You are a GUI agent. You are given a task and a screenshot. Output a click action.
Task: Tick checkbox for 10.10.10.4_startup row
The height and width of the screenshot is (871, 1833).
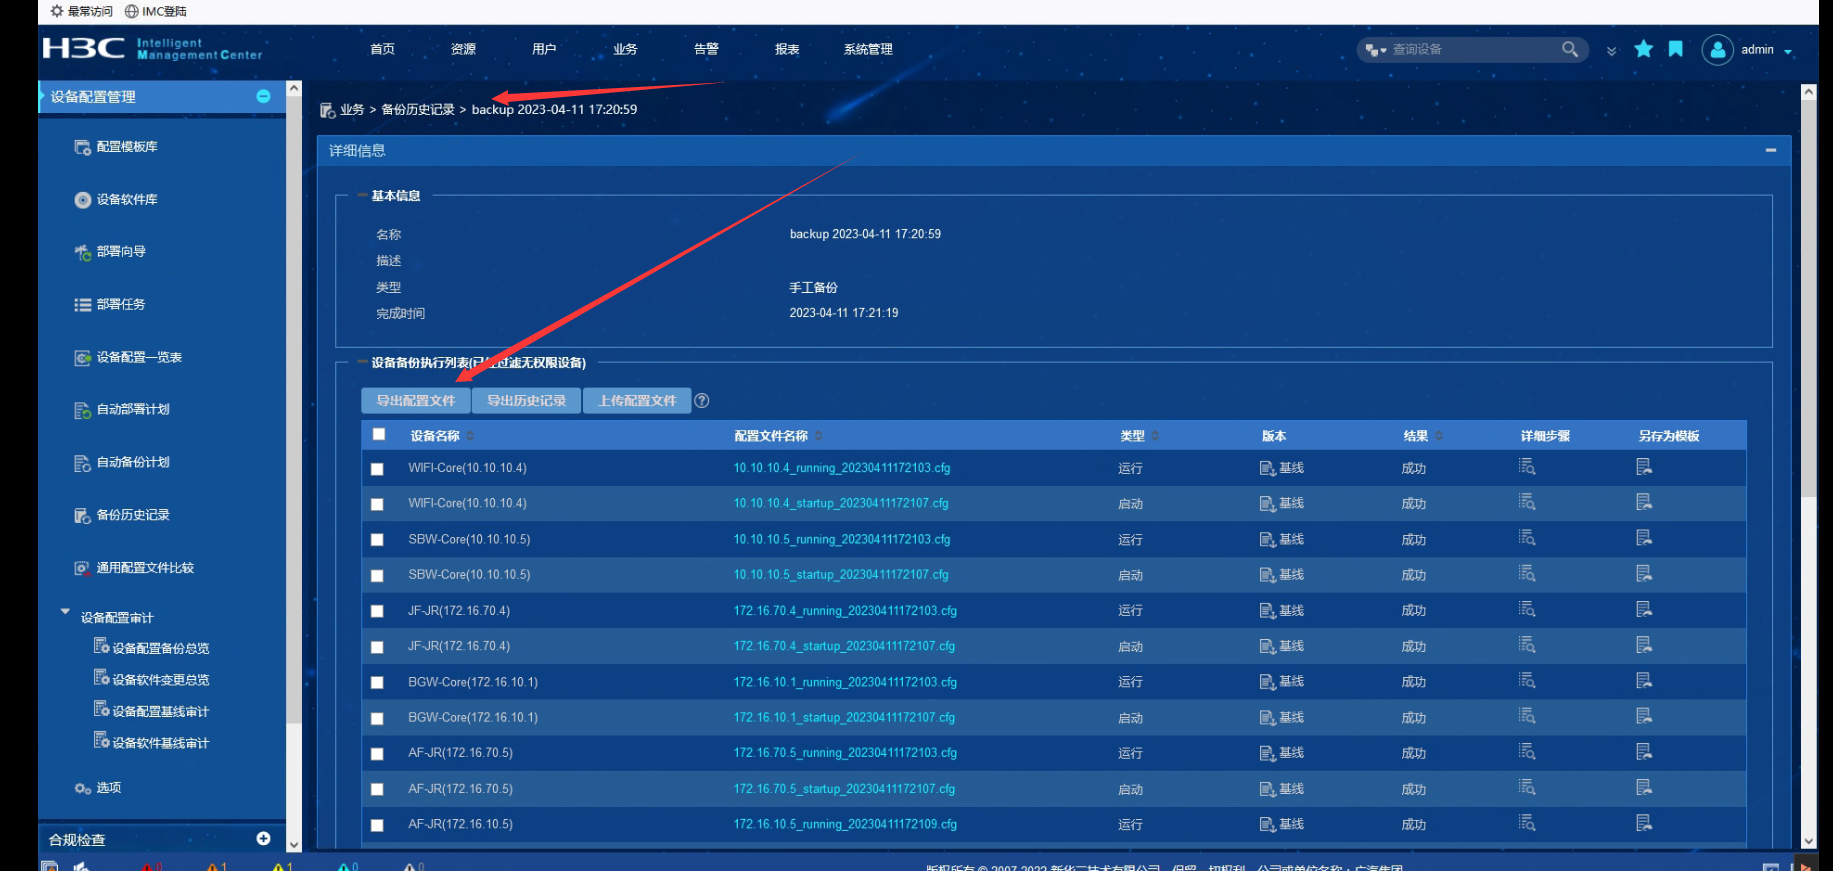click(x=377, y=504)
